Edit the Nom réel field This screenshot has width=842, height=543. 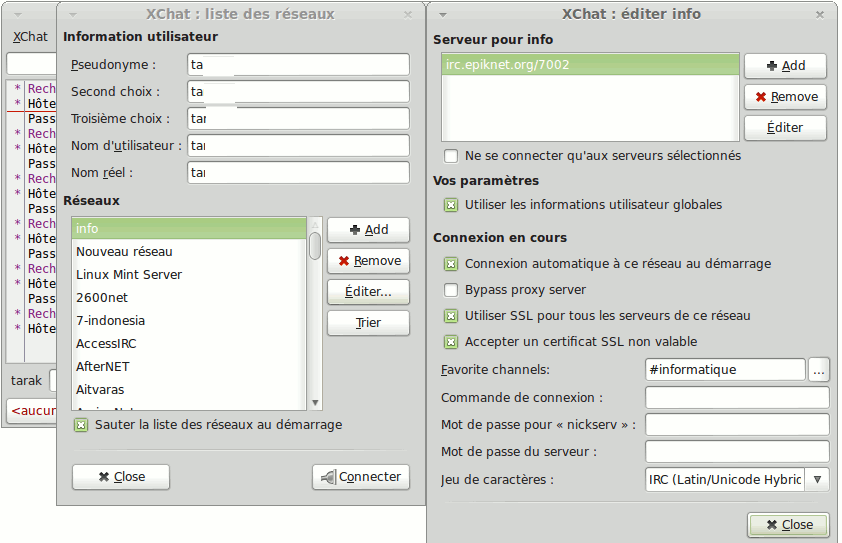click(x=298, y=172)
